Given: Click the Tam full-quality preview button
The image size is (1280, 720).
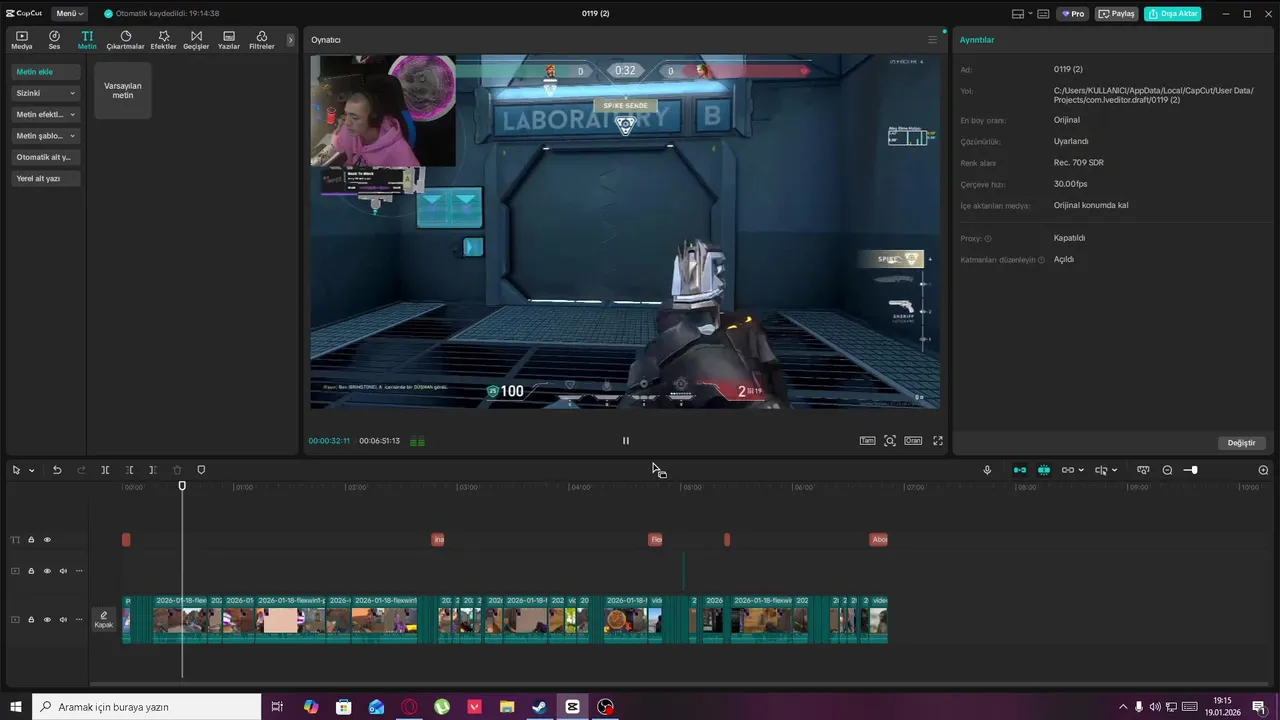Looking at the screenshot, I should 867,441.
